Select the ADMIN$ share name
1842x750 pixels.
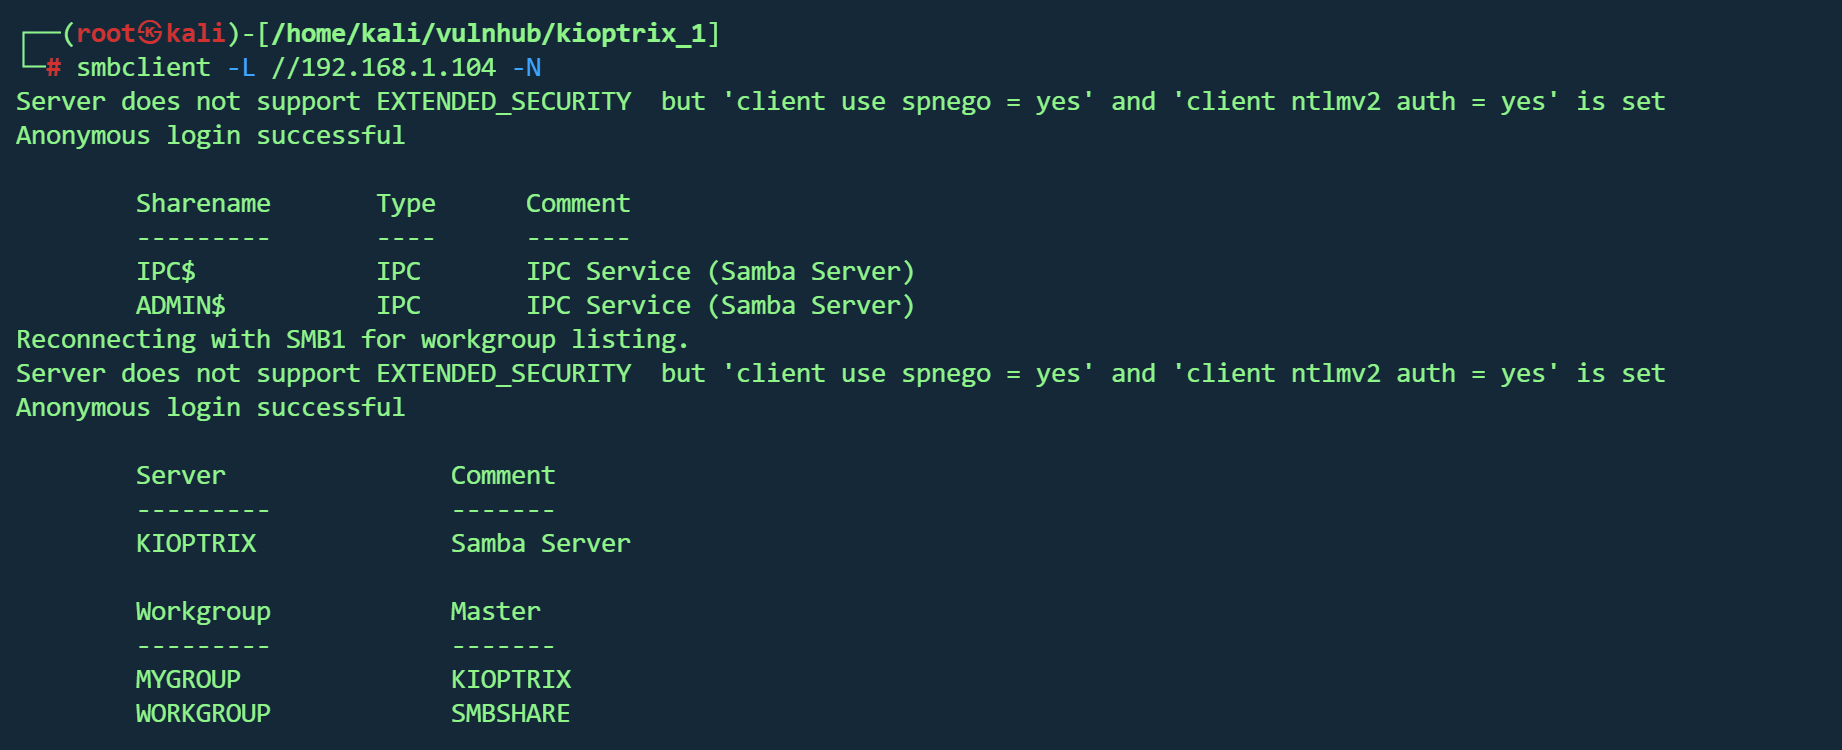[x=181, y=306]
